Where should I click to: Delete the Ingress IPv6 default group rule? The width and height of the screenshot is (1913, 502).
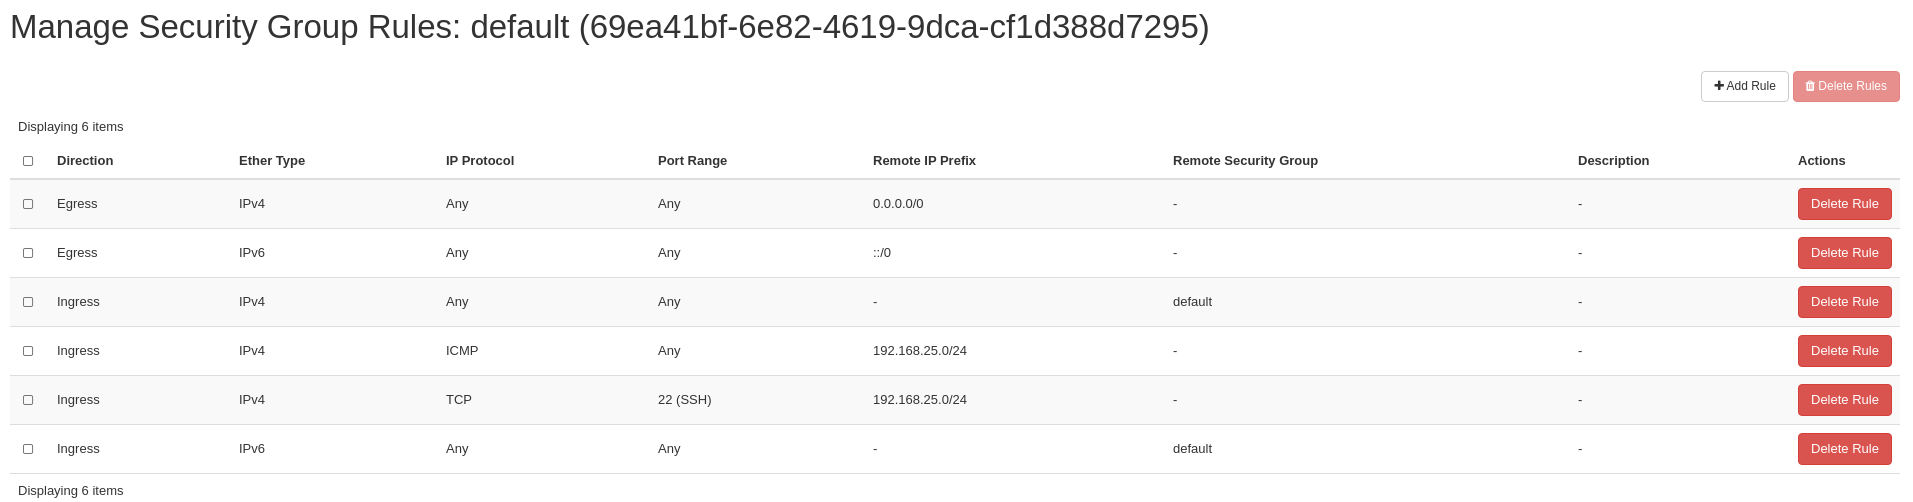(1844, 449)
